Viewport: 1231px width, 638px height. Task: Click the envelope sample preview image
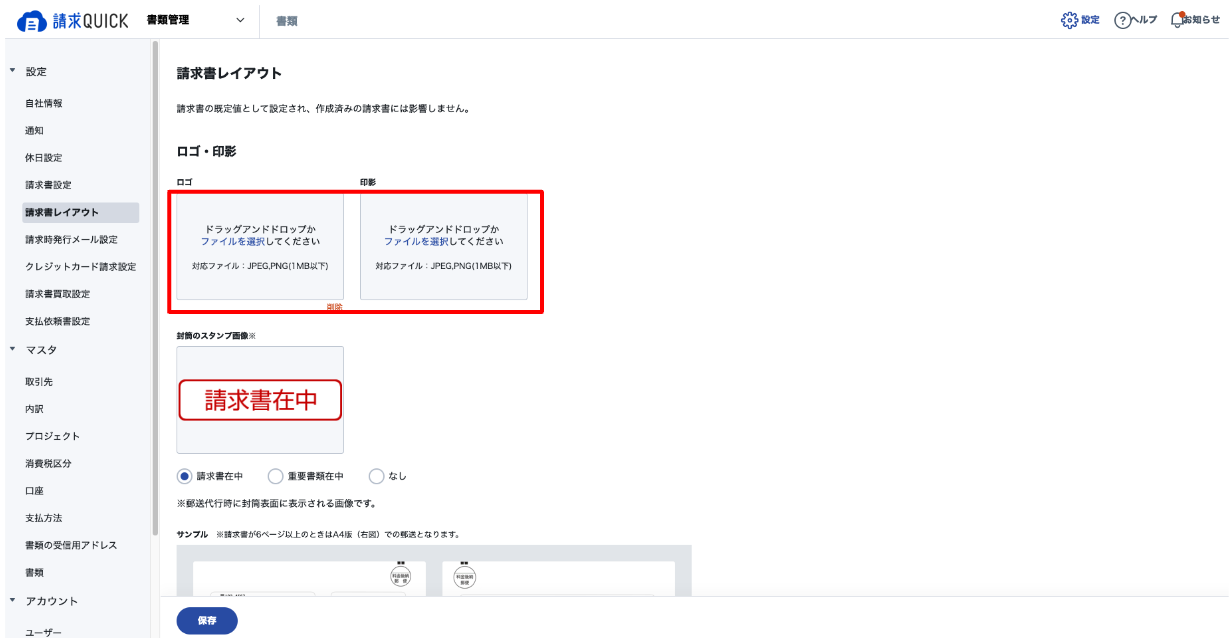click(x=434, y=571)
